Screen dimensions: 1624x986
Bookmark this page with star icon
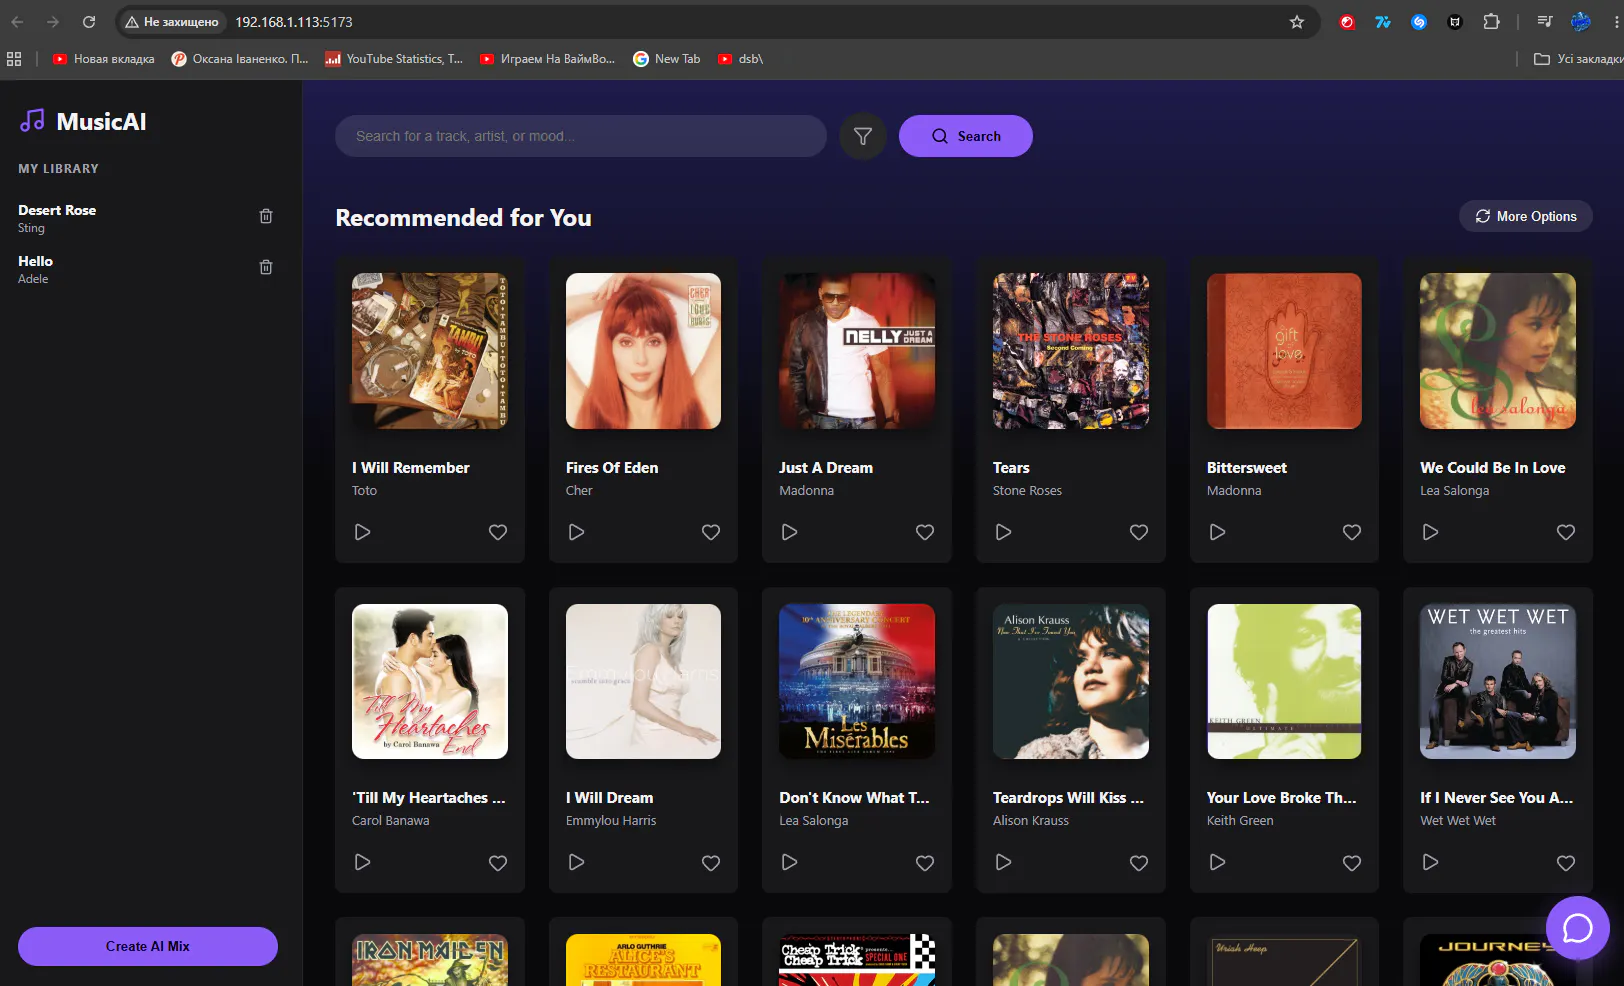point(1297,22)
